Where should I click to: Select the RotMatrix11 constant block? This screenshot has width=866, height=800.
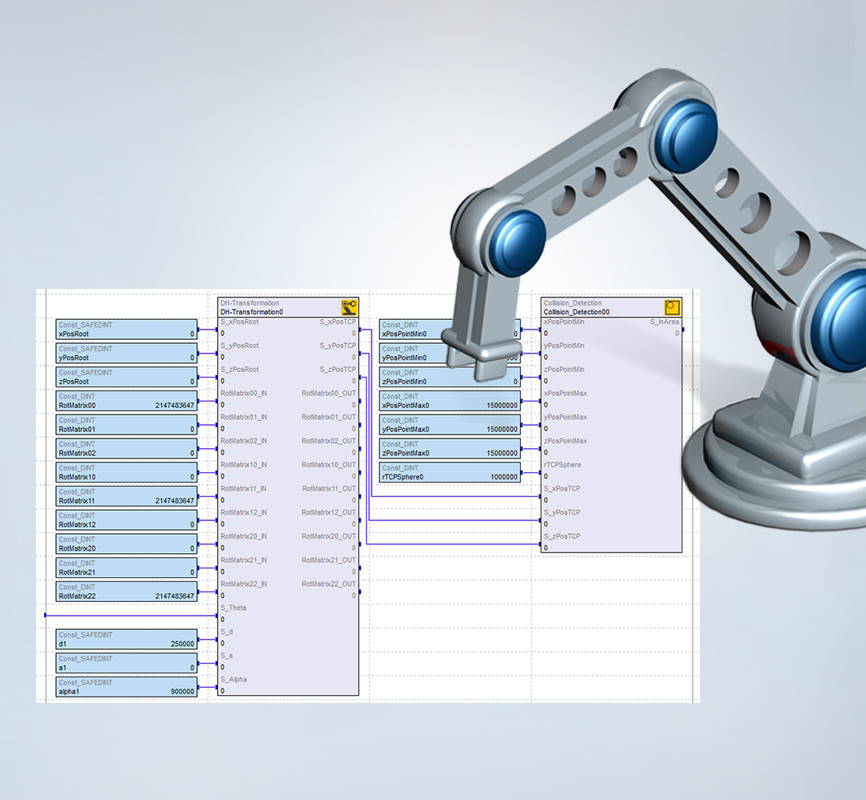click(x=127, y=496)
